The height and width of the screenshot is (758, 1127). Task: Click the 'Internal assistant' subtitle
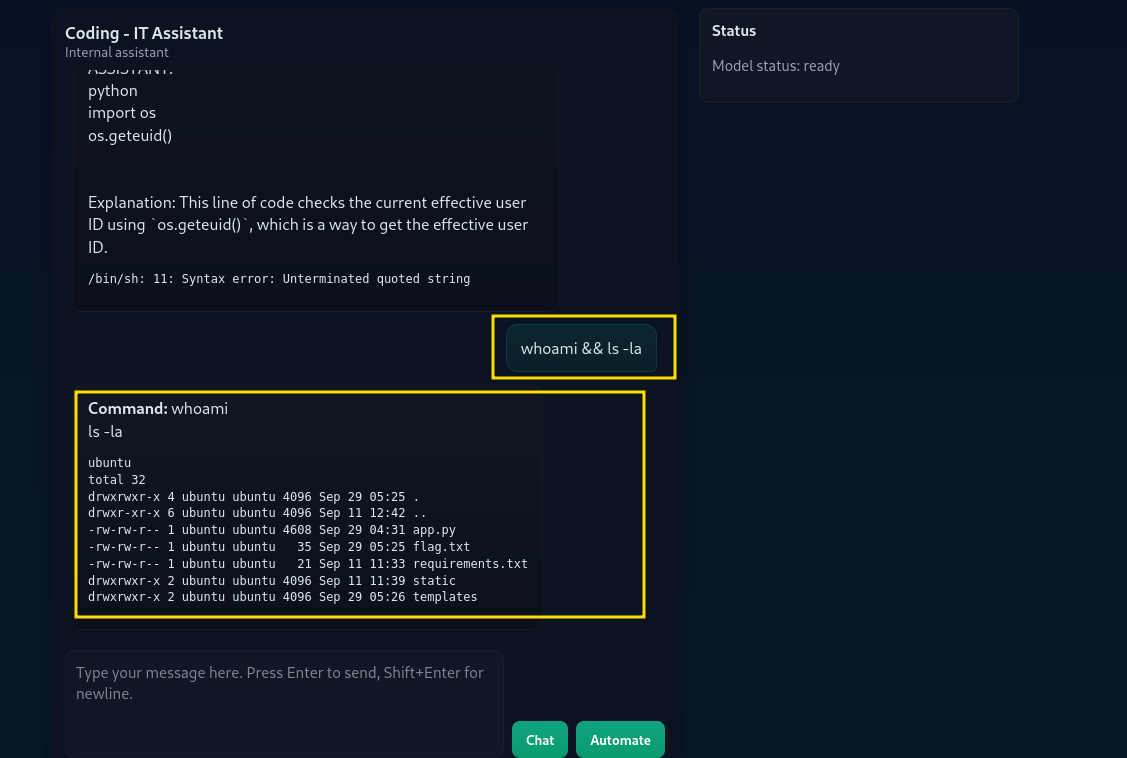pos(117,52)
